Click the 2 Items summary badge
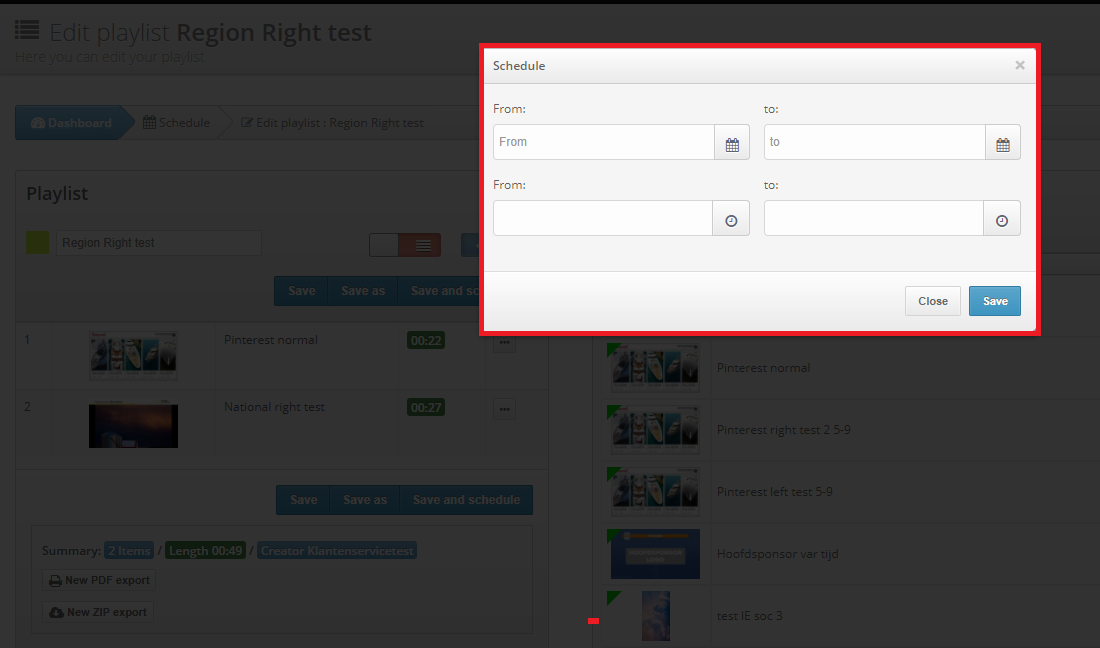 (x=129, y=551)
